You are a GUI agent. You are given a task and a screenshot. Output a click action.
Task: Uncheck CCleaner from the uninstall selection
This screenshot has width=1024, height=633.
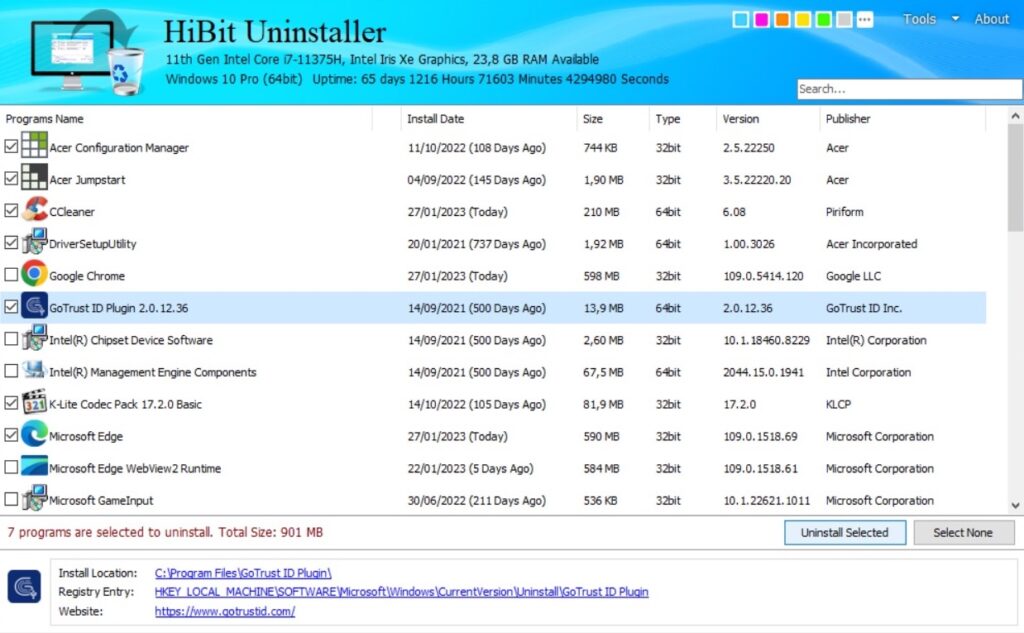[11, 211]
